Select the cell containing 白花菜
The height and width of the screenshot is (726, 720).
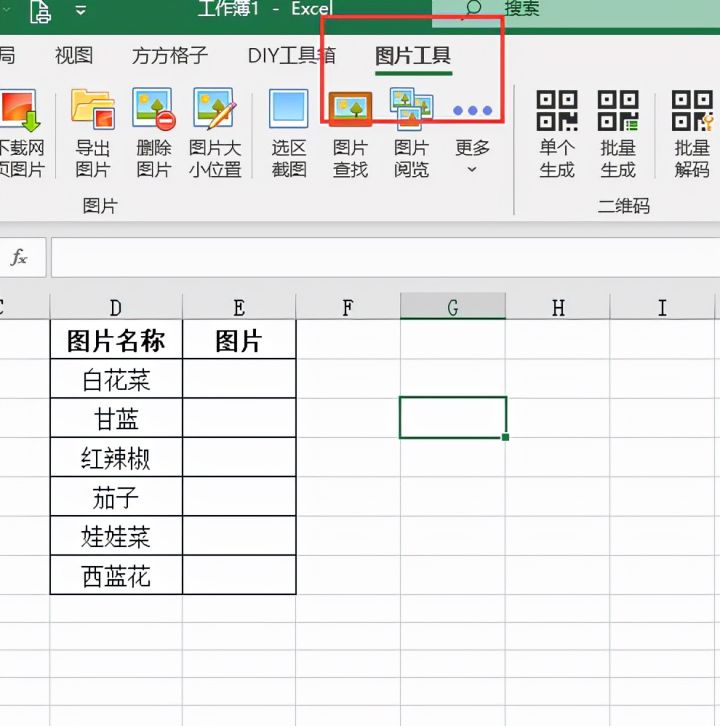(116, 379)
